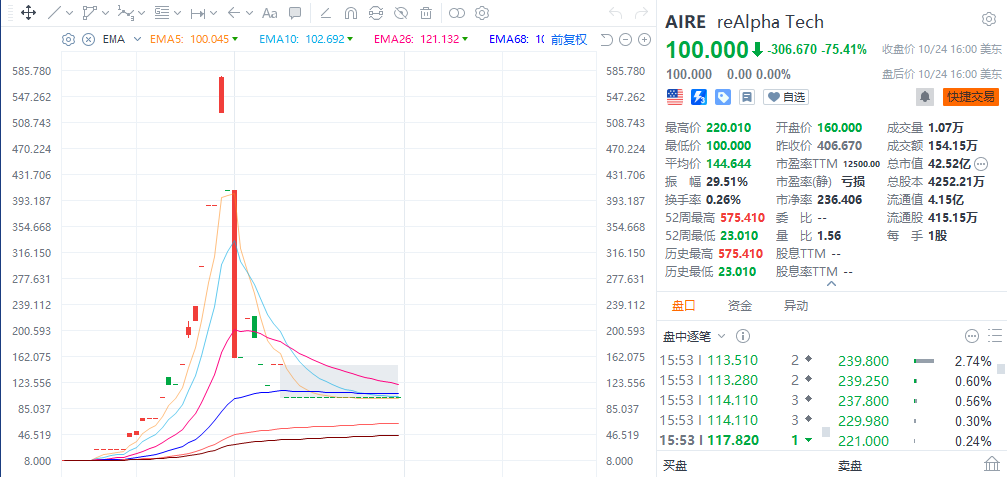Add stock to 自选 watchlist

(x=786, y=97)
